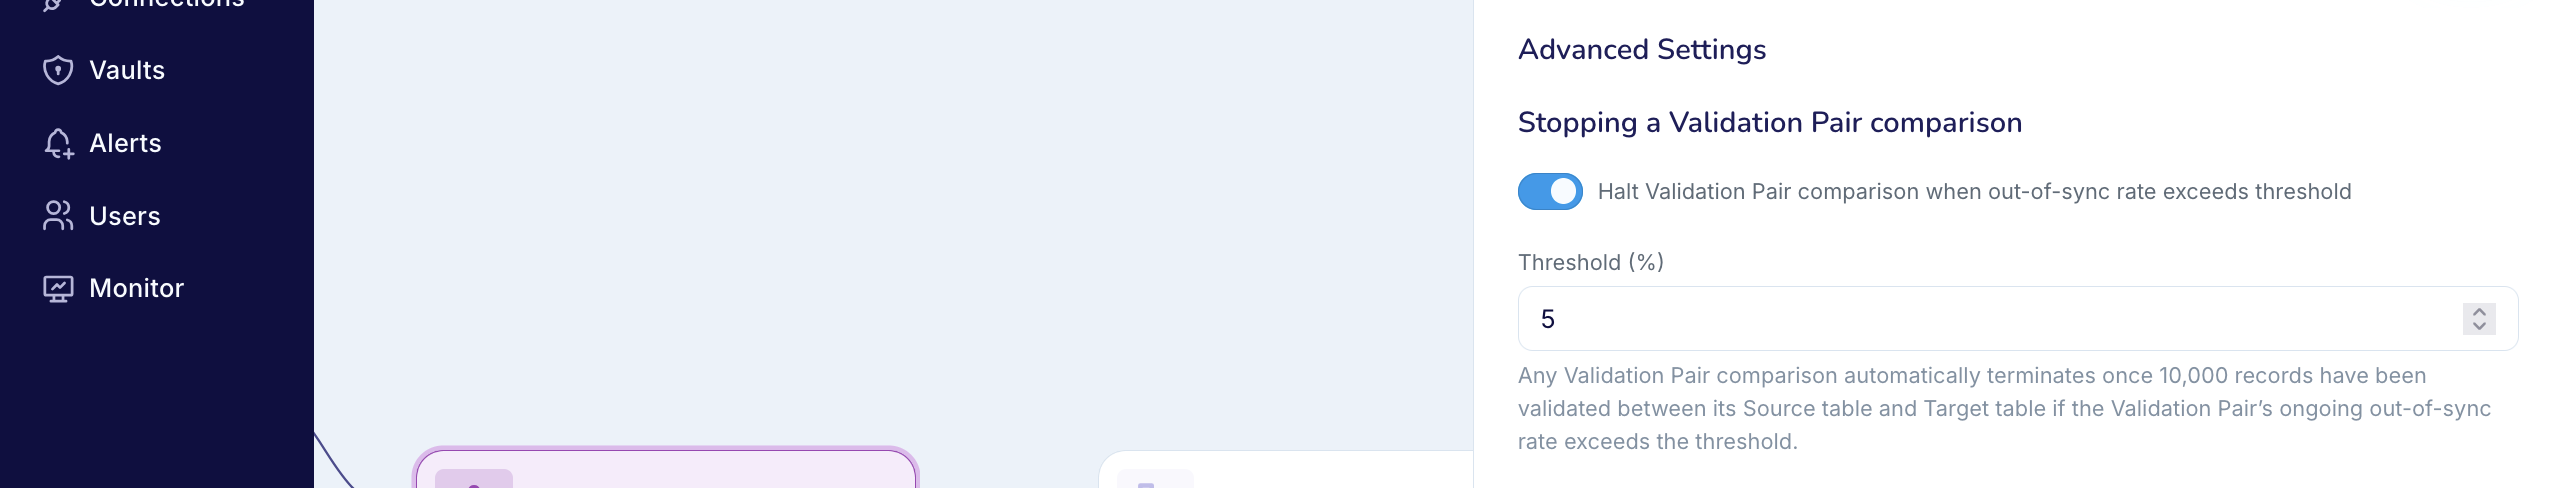This screenshot has height=488, width=2562.
Task: Go to the Alerts section
Action: pos(125,143)
